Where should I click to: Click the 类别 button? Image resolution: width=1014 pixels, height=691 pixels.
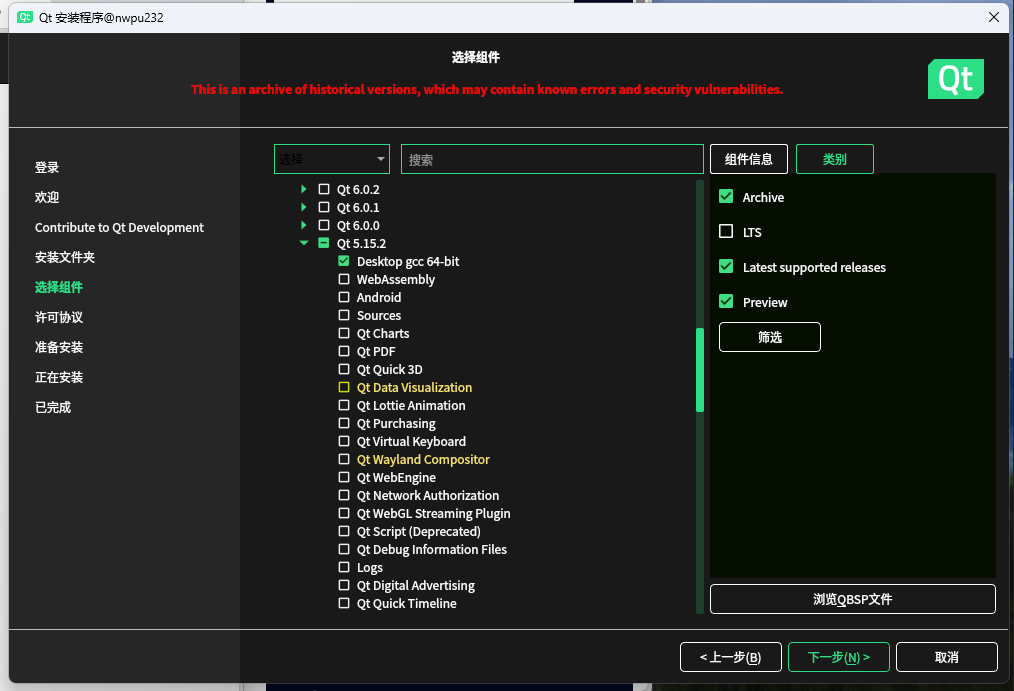point(834,158)
